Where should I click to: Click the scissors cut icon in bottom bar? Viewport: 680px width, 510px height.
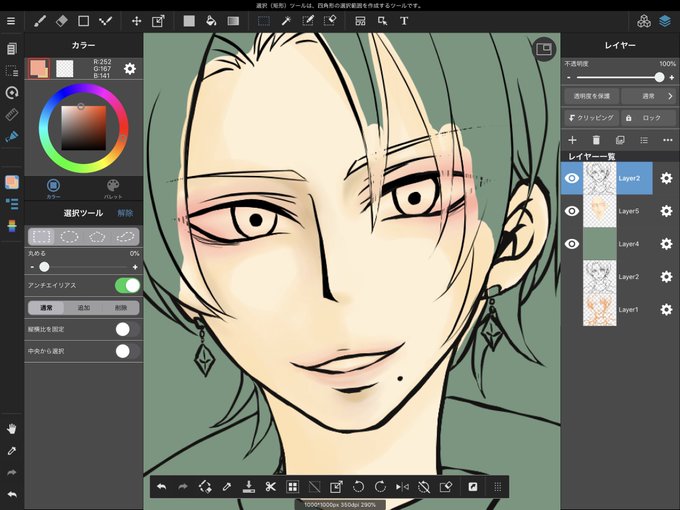(271, 487)
